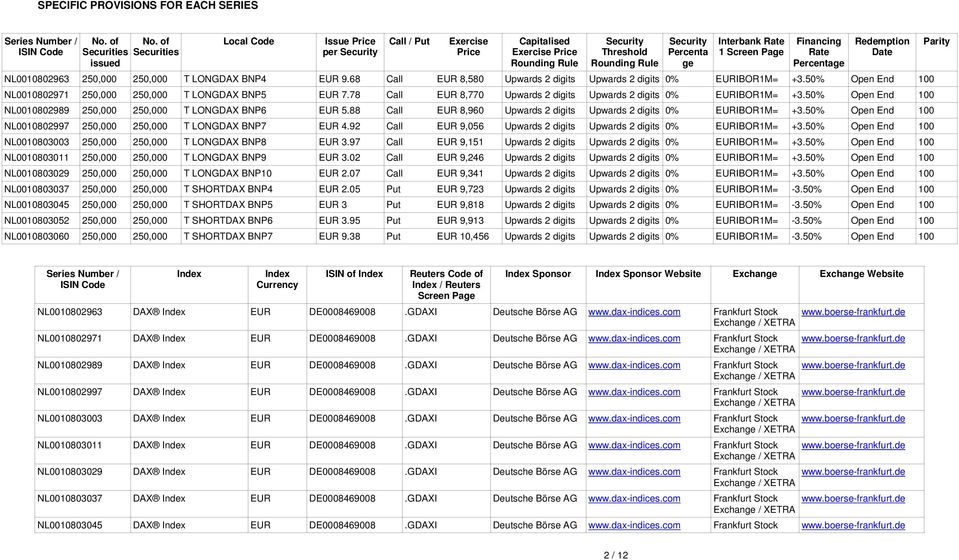This screenshot has width=959, height=560.
Task: Click exercise price EUR 8,580
Action: 460,79
